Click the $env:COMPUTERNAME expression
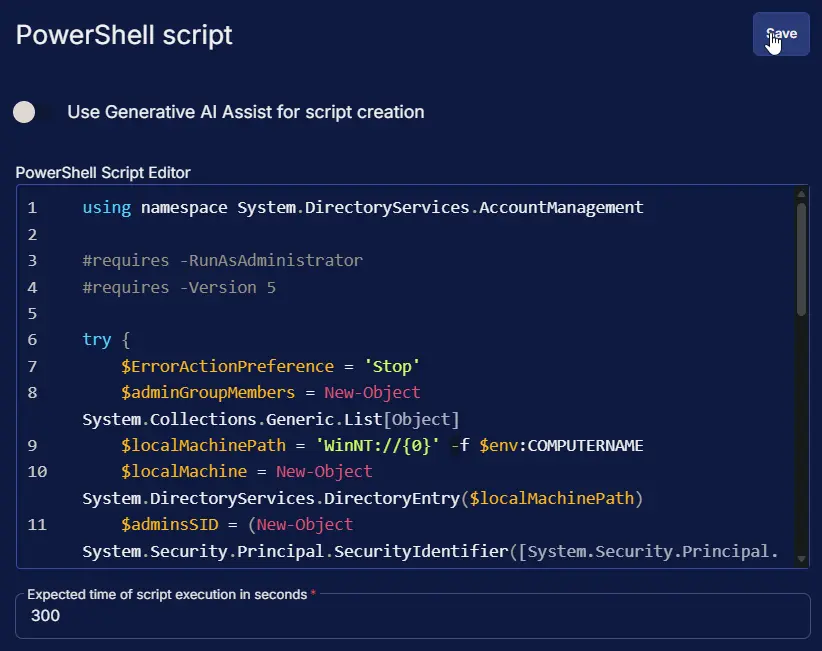822x651 pixels. click(x=561, y=445)
